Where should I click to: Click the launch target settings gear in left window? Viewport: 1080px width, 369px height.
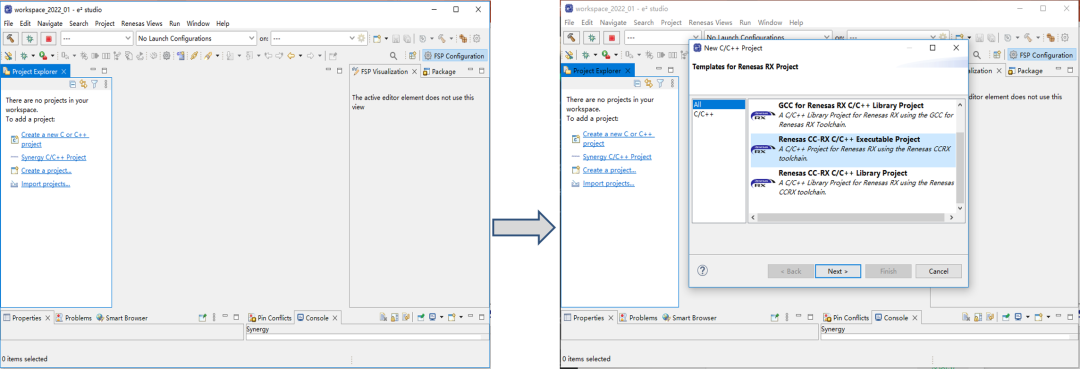[361, 39]
